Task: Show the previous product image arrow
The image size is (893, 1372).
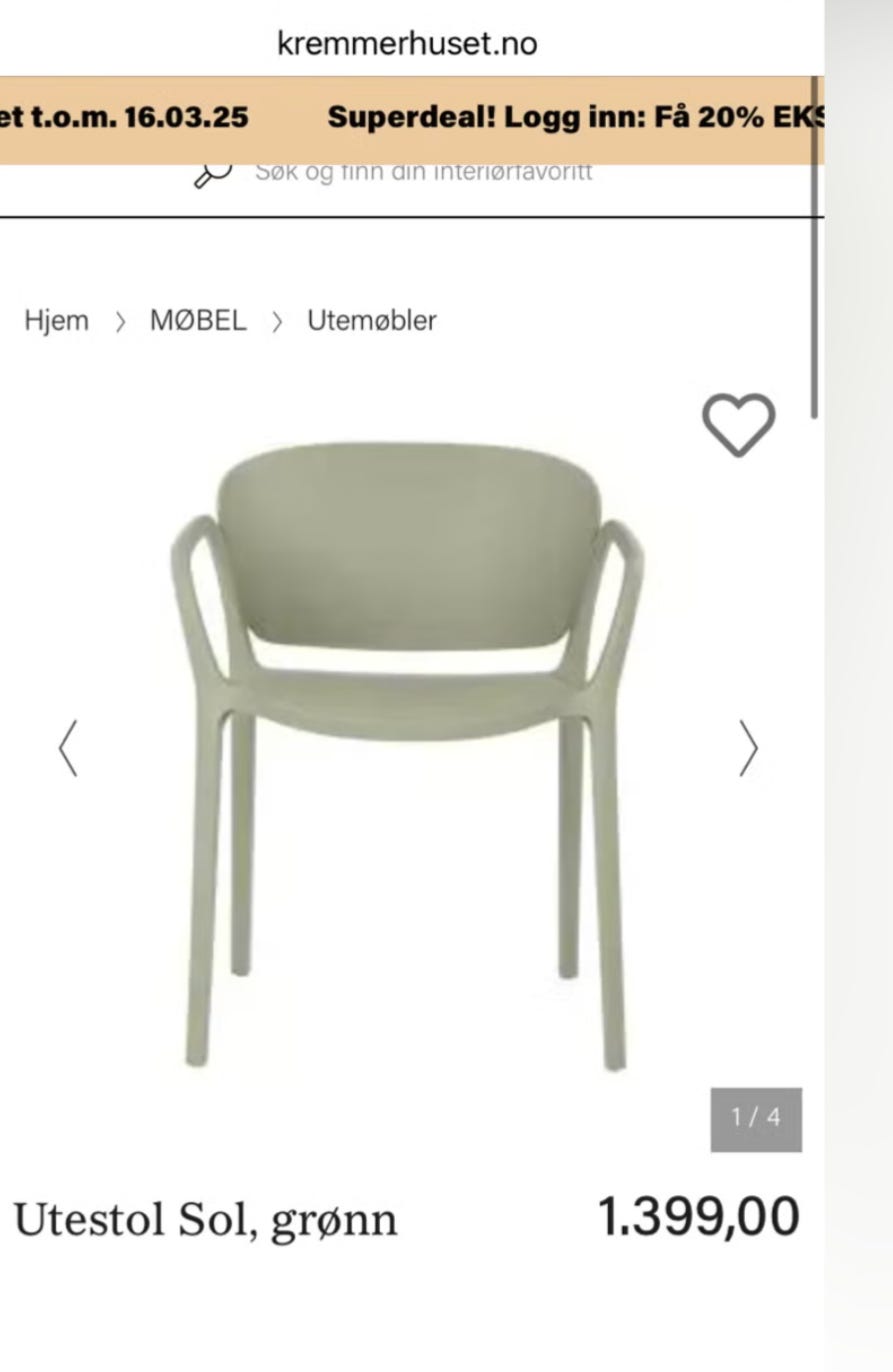Action: pyautogui.click(x=68, y=749)
